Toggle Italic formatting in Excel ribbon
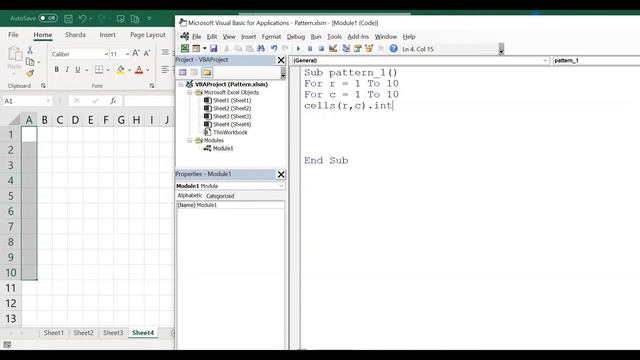The width and height of the screenshot is (640, 360). click(67, 70)
